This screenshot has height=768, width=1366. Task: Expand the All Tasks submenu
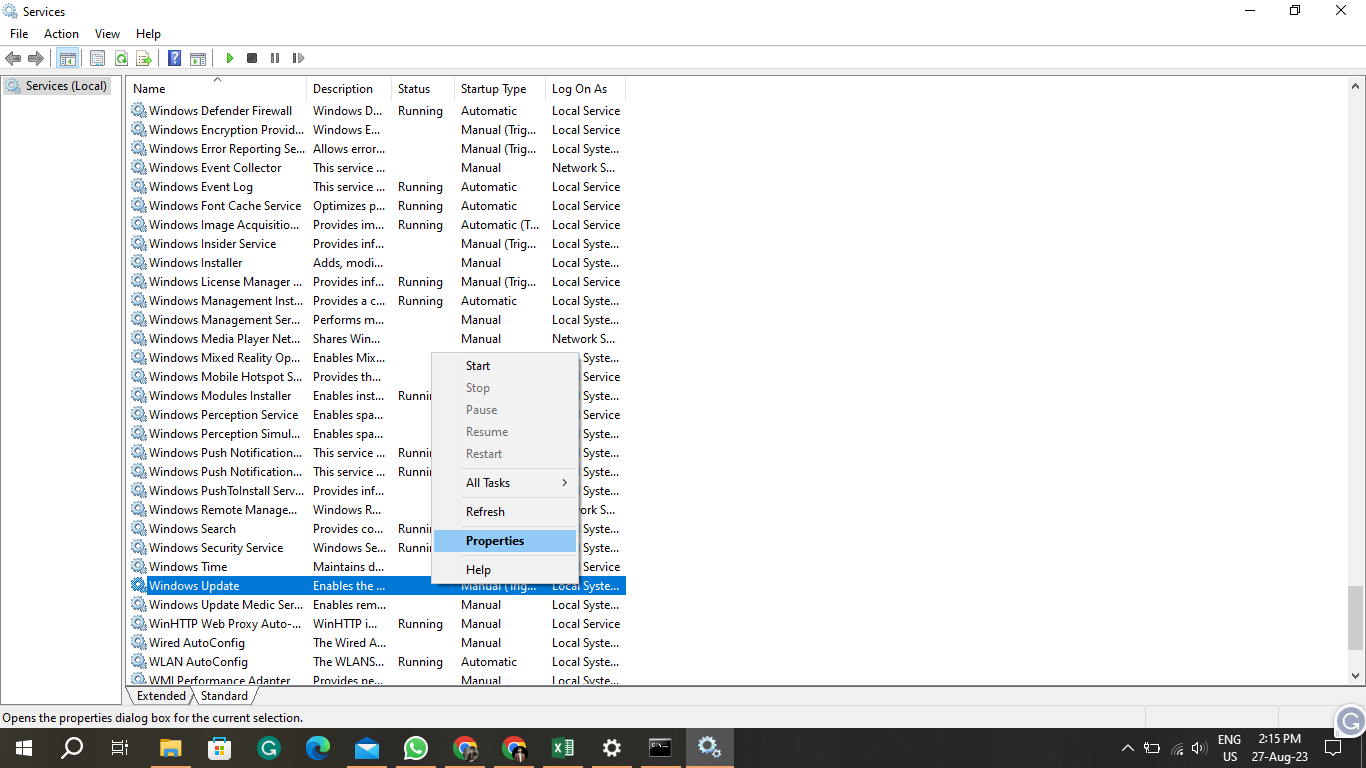(x=505, y=483)
